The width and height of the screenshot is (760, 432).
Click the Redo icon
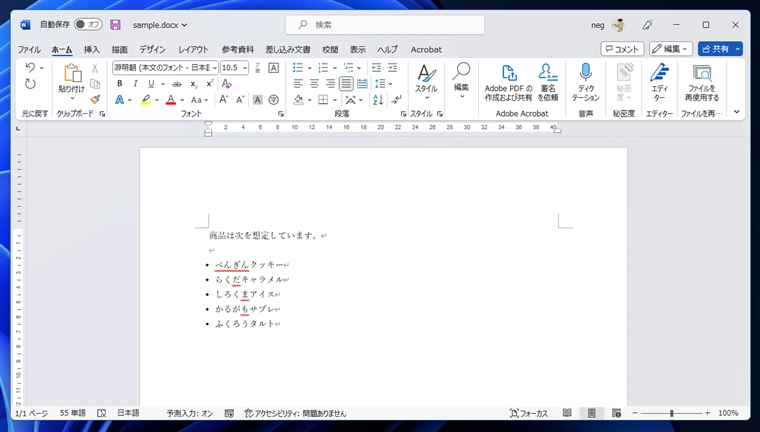30,84
